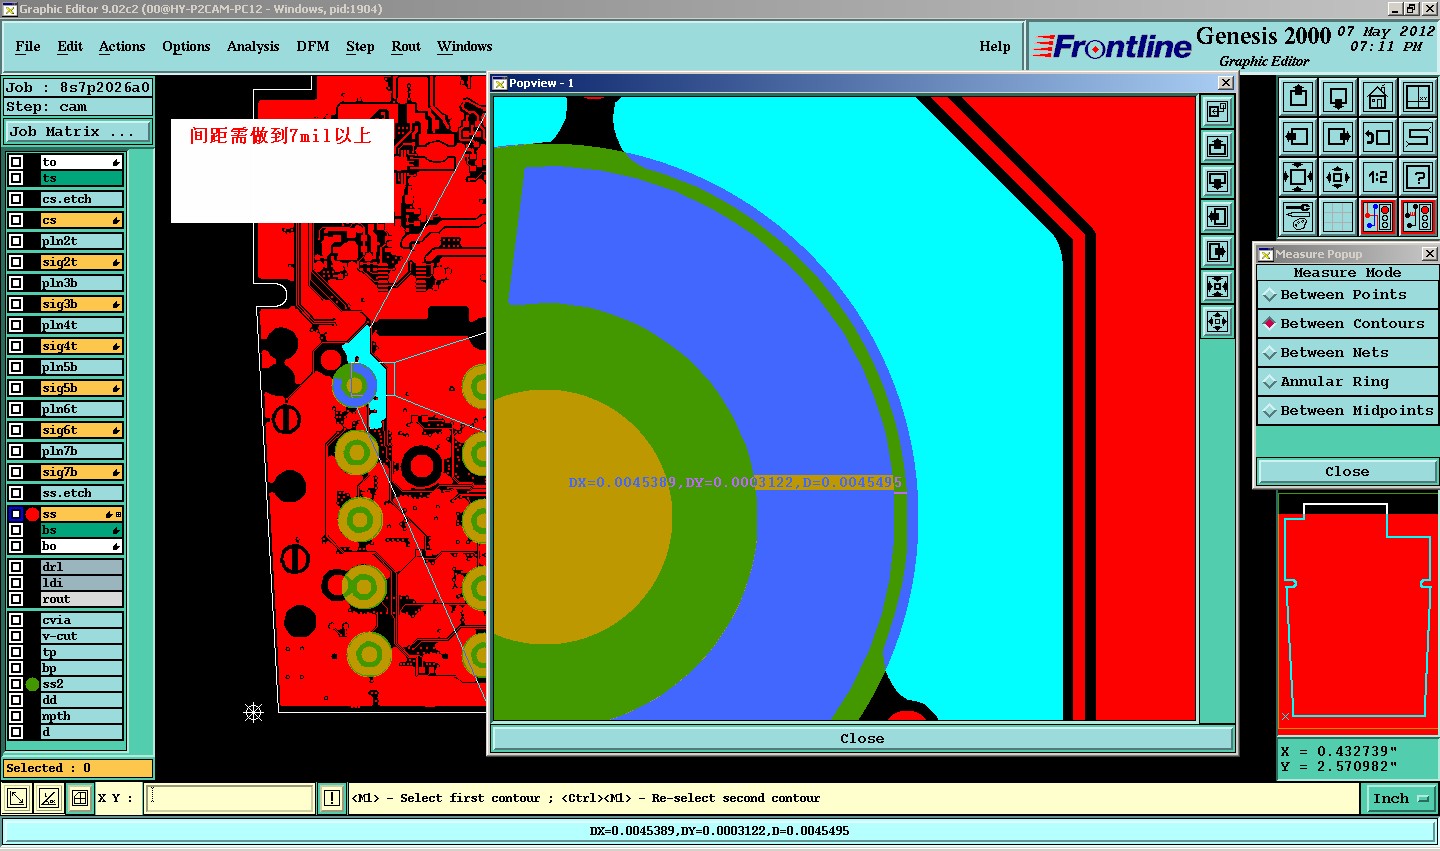Screen dimensions: 1440x851
Task: Toggle display checkbox for layer drl
Action: pyautogui.click(x=16, y=567)
